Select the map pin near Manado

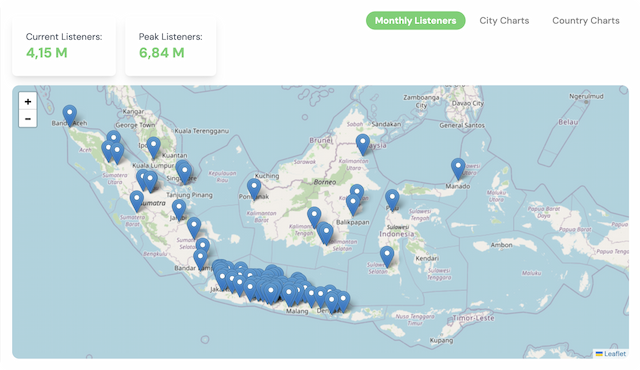tap(458, 169)
